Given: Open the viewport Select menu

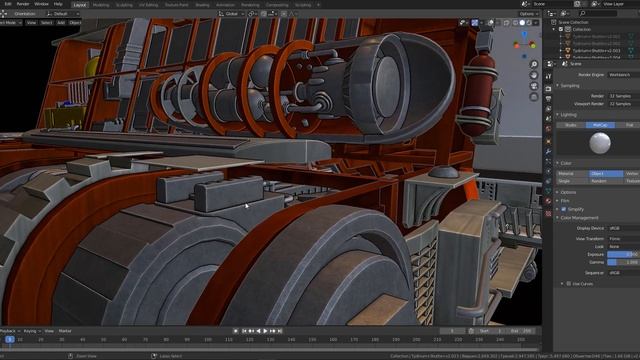Looking at the screenshot, I should [x=46, y=22].
